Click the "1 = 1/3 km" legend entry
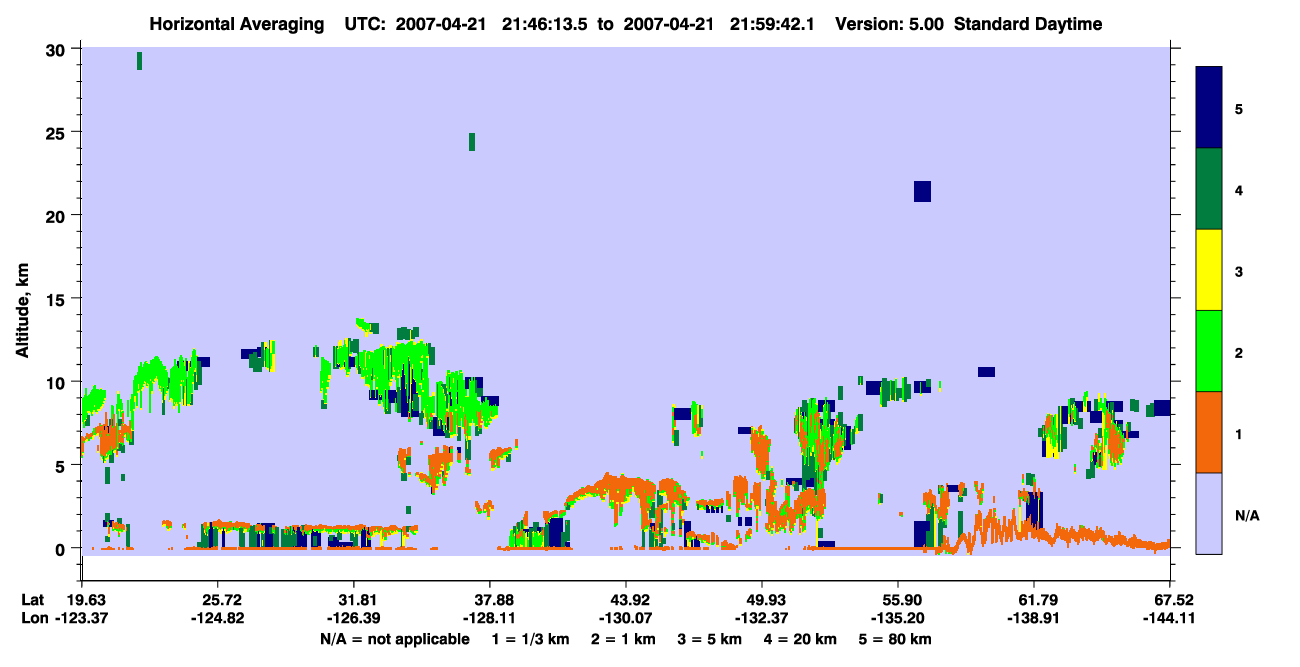The height and width of the screenshot is (667, 1300). 531,639
